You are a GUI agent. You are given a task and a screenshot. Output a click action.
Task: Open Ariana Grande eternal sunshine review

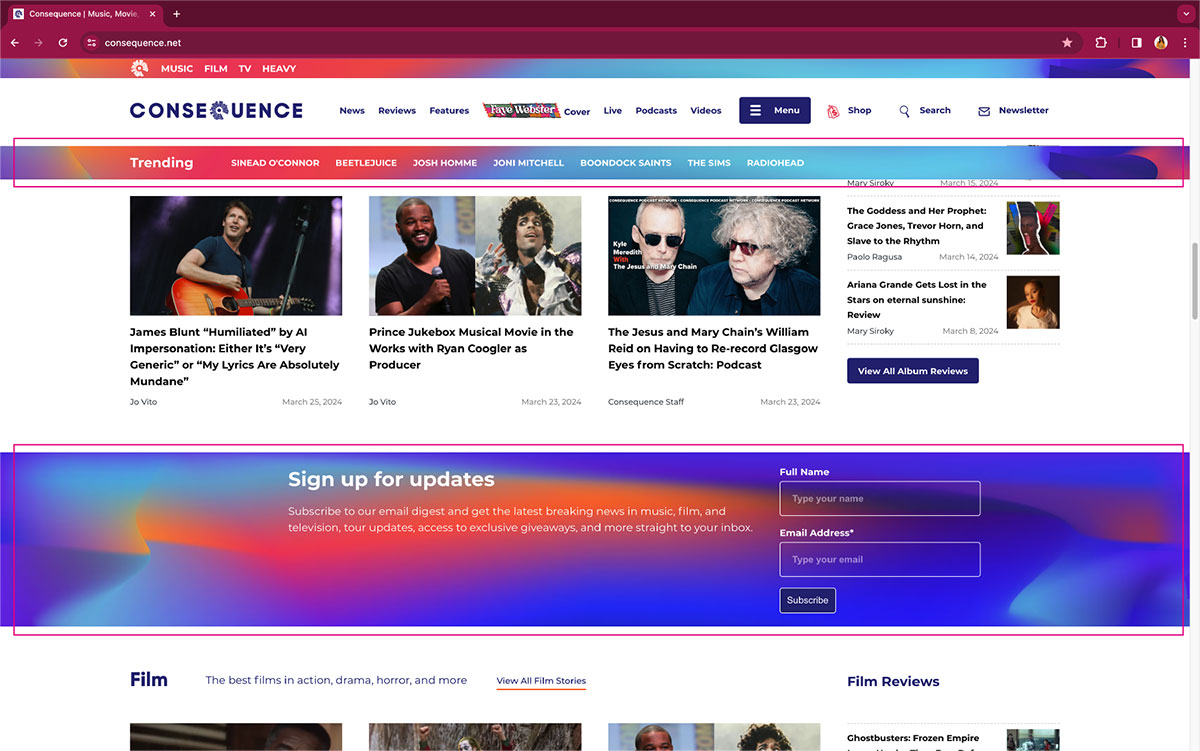coord(917,300)
